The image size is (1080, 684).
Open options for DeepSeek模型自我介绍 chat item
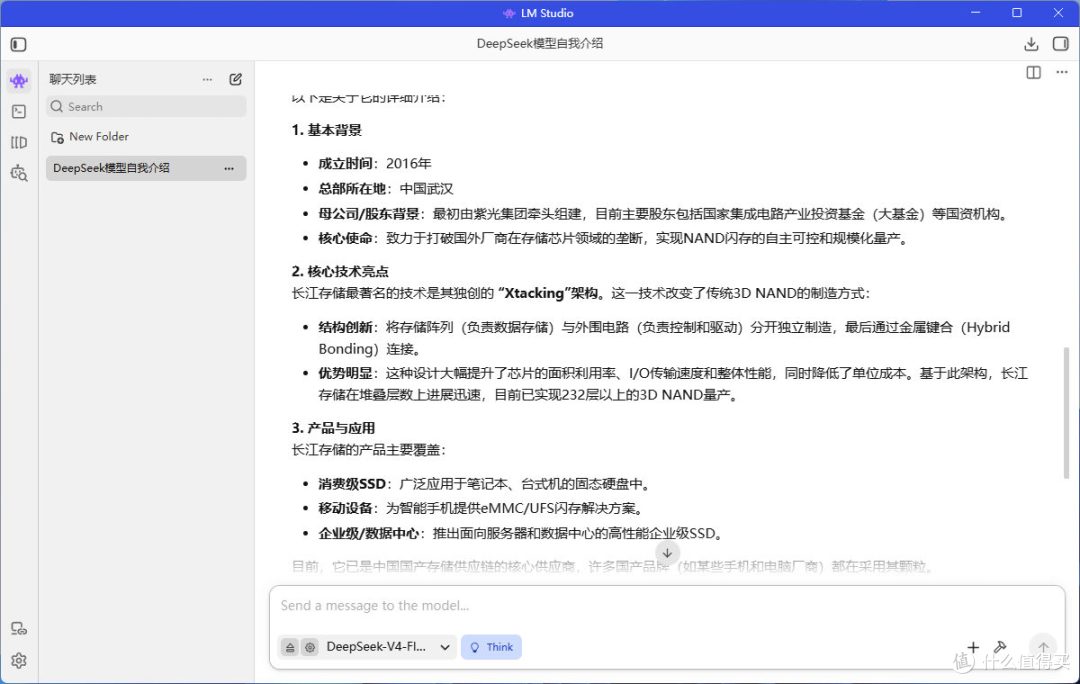click(x=229, y=169)
